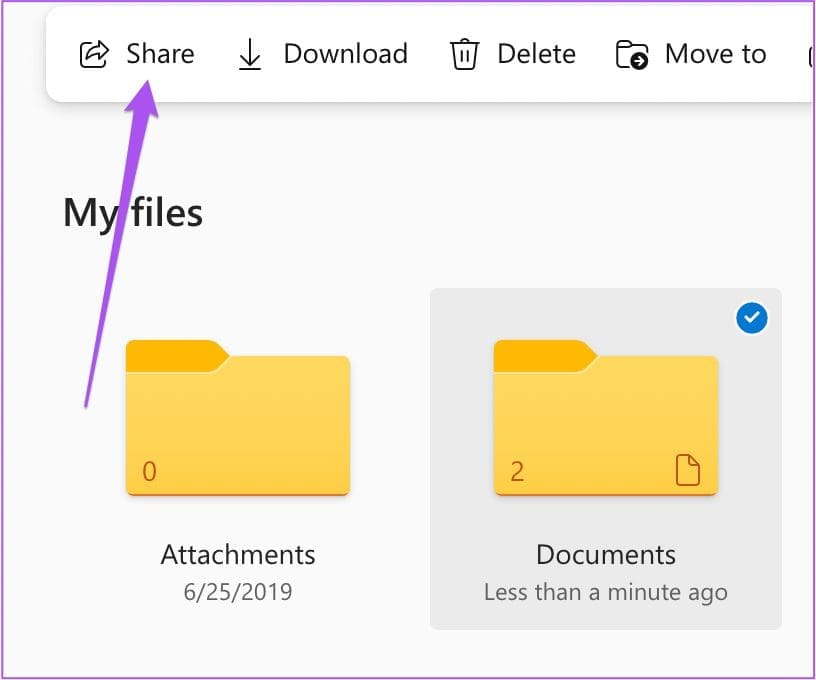Click the Attachments yellow folder icon
This screenshot has height=680, width=816.
click(237, 418)
